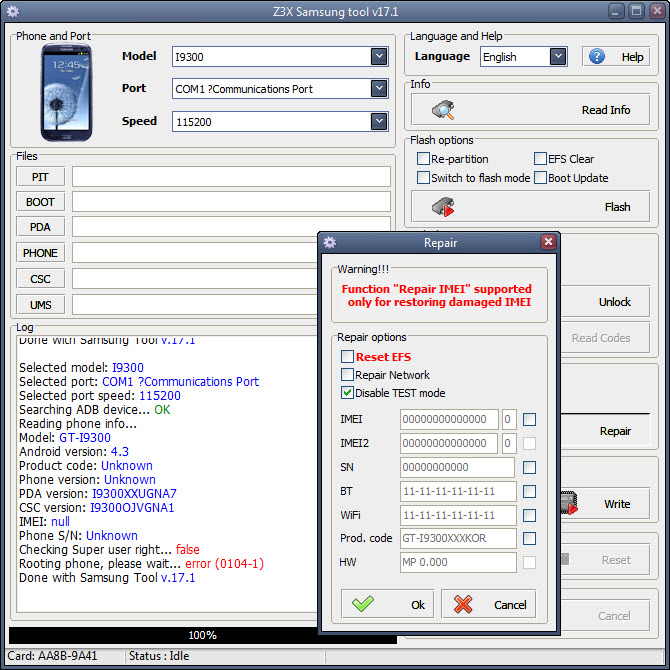Click the Read Info button label
Viewport: 670px width, 670px height.
click(605, 110)
